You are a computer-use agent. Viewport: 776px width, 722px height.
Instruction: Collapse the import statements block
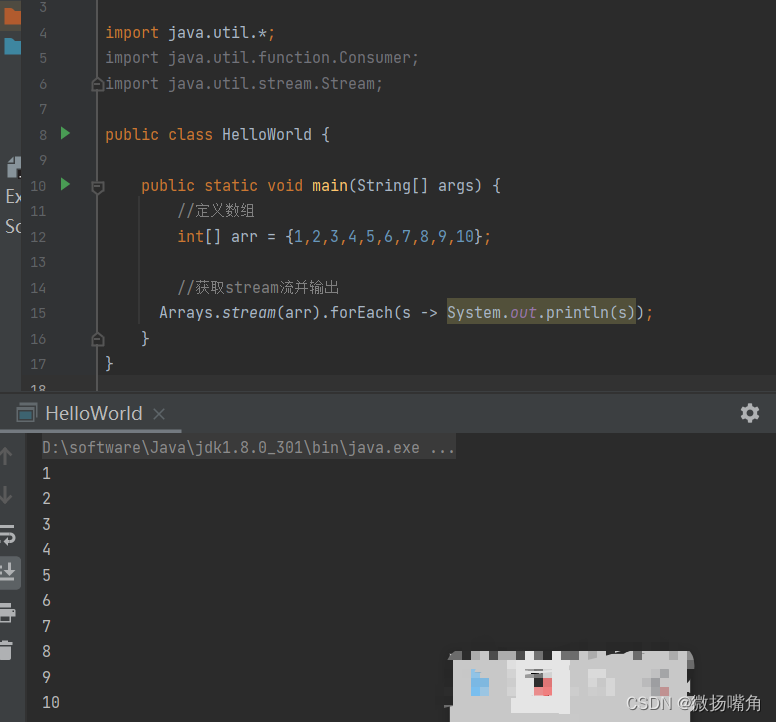coord(97,85)
